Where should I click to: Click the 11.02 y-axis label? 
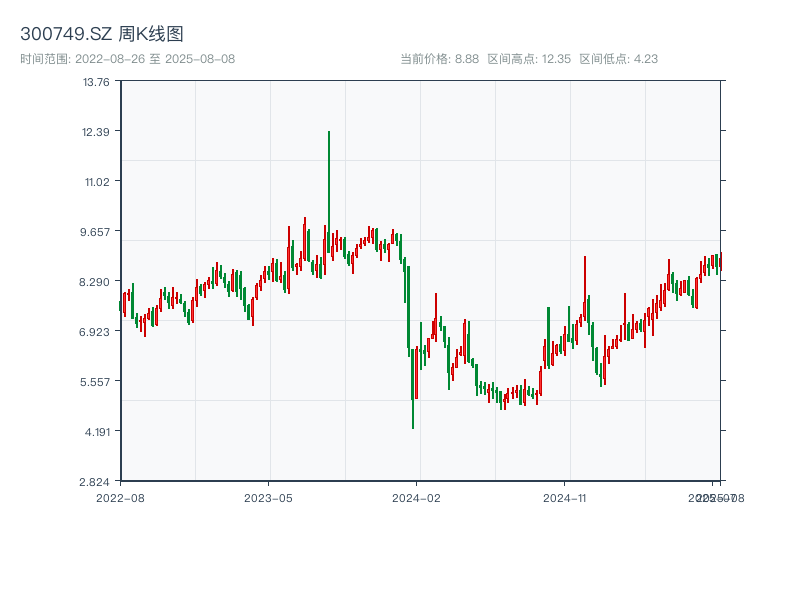[96, 182]
